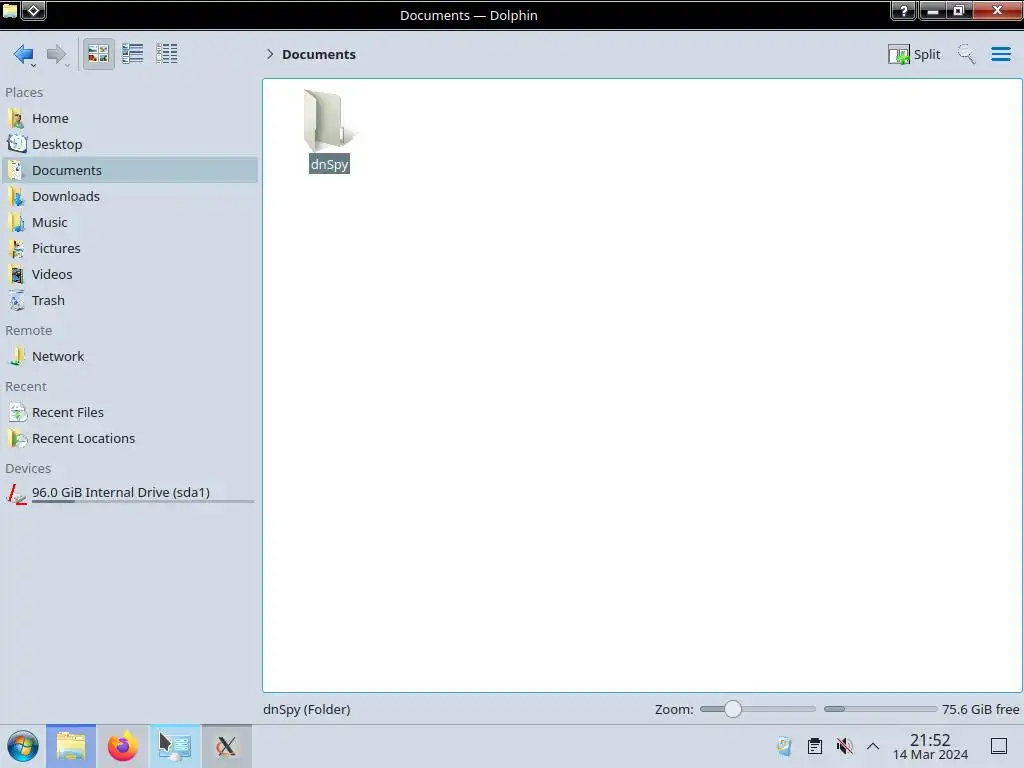Open 96.0 GiB Internal Drive (sda1)
Image resolution: width=1024 pixels, height=768 pixels.
pyautogui.click(x=130, y=493)
